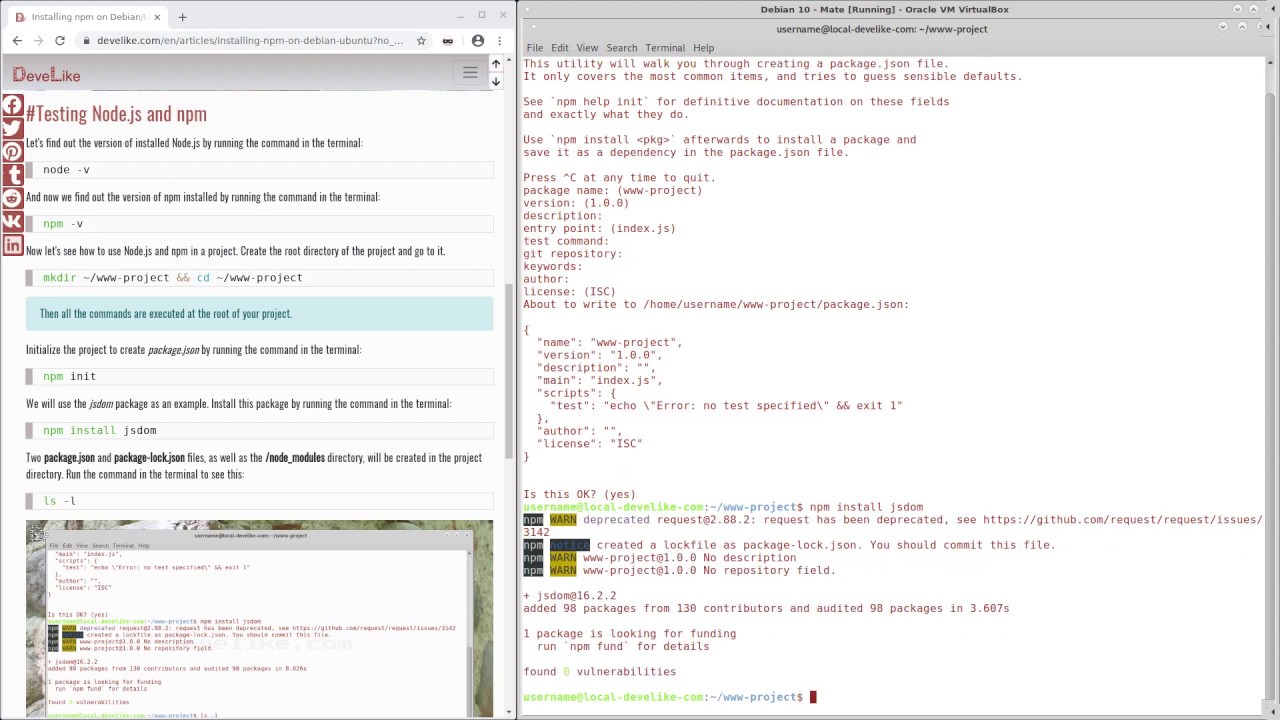Screen dimensions: 1280x720
Task: Click "found 0 vulnerabilities" in terminal
Action: pyautogui.click(x=600, y=672)
